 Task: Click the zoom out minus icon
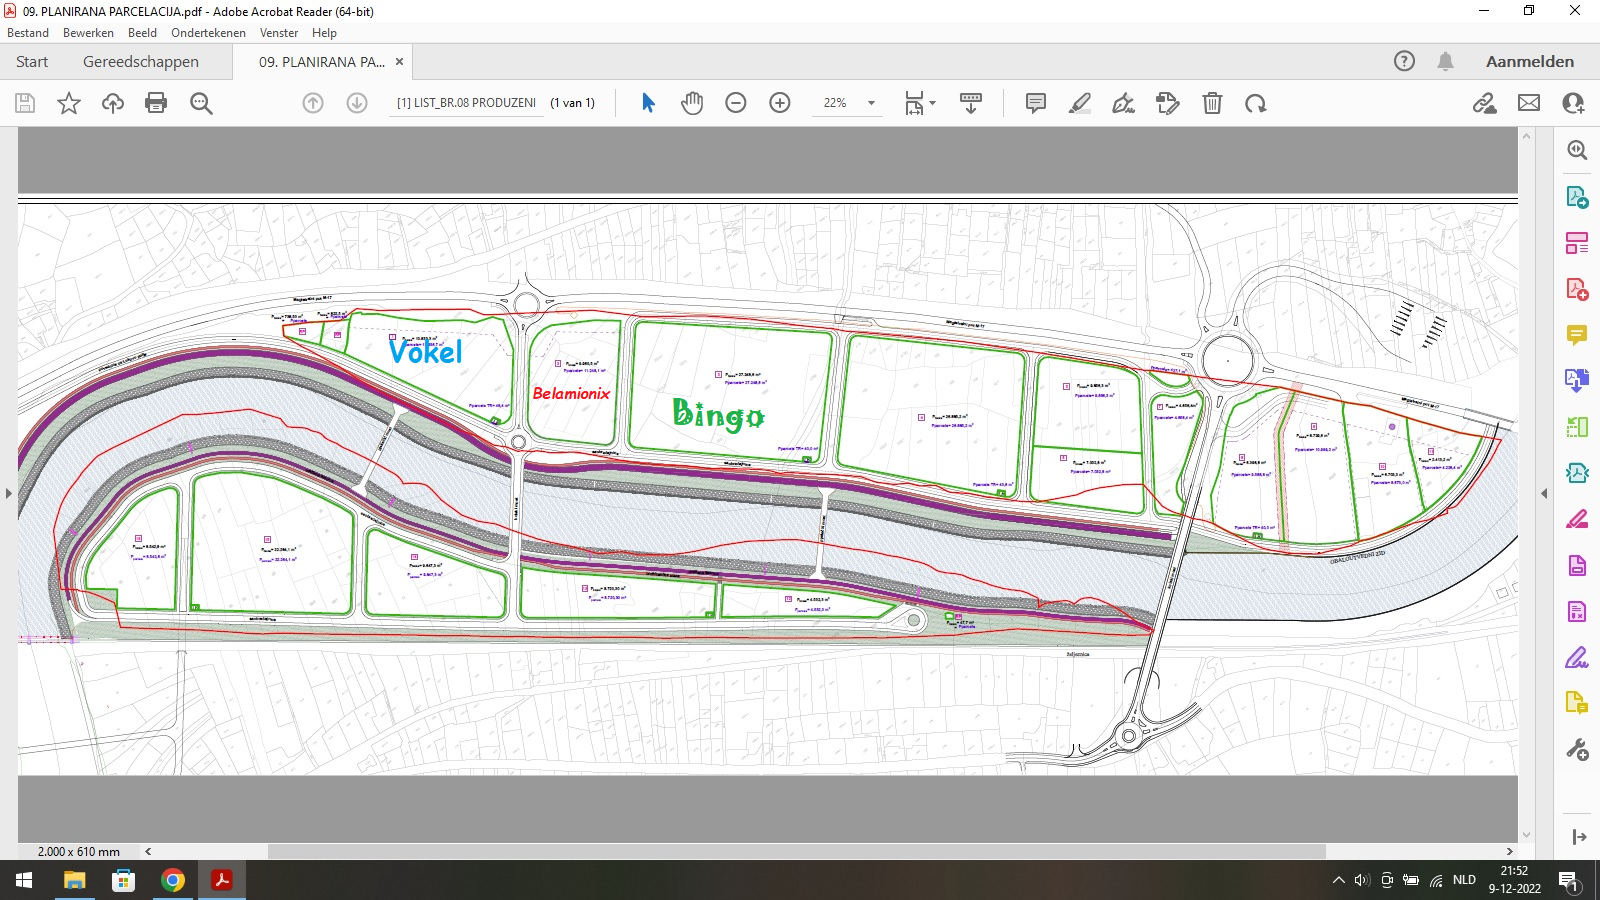coord(736,103)
